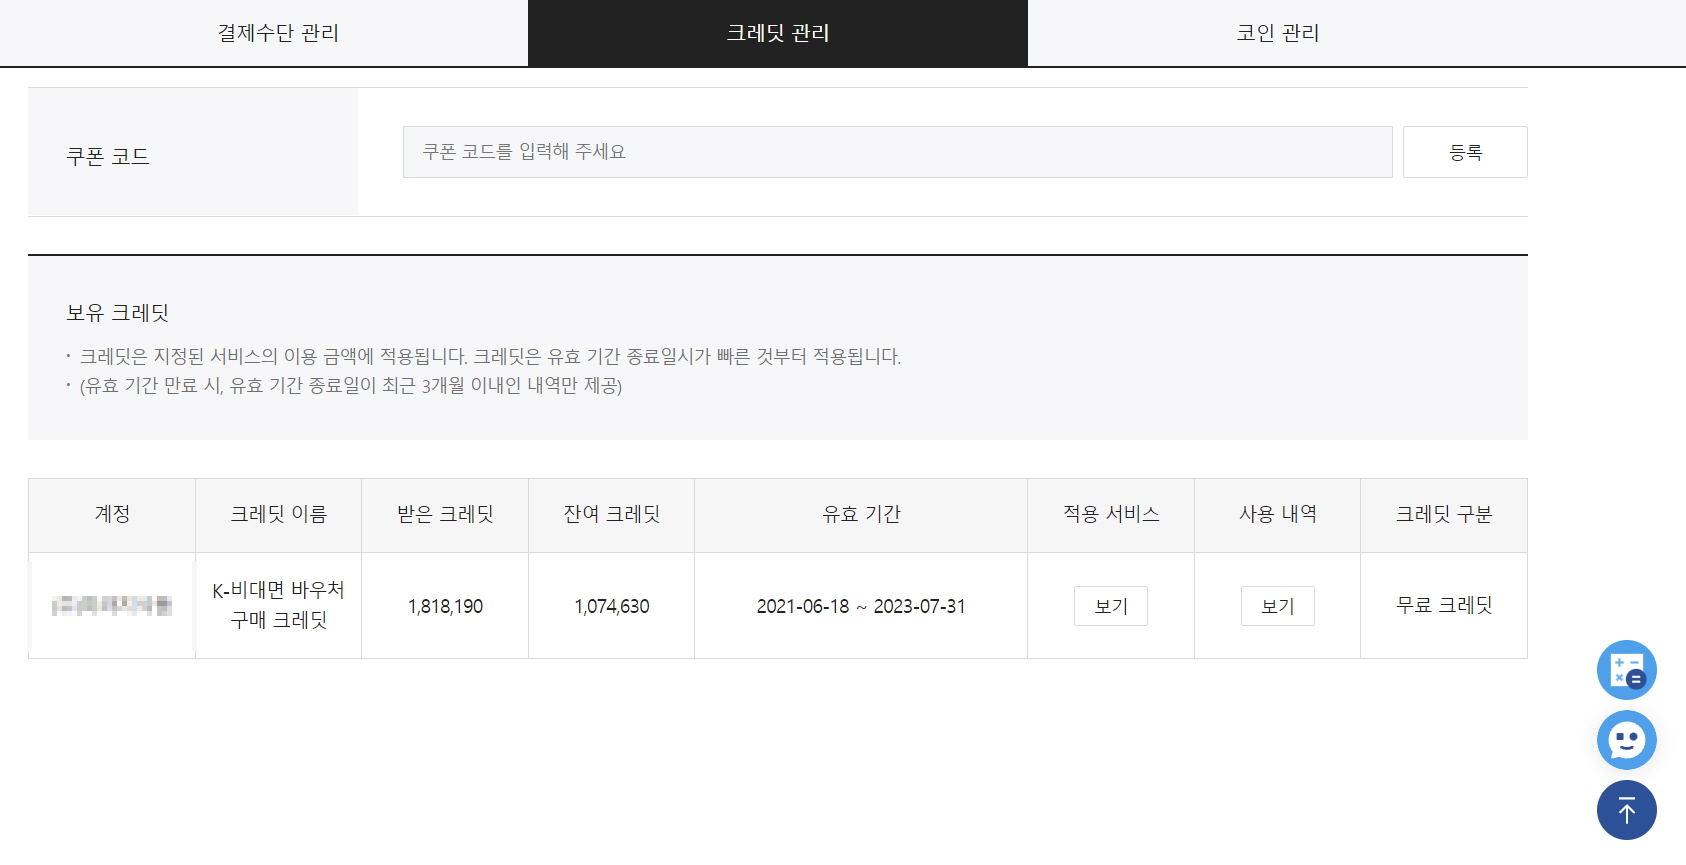This screenshot has width=1686, height=865.
Task: Click the 크레딧 구분 column header
Action: point(1444,515)
